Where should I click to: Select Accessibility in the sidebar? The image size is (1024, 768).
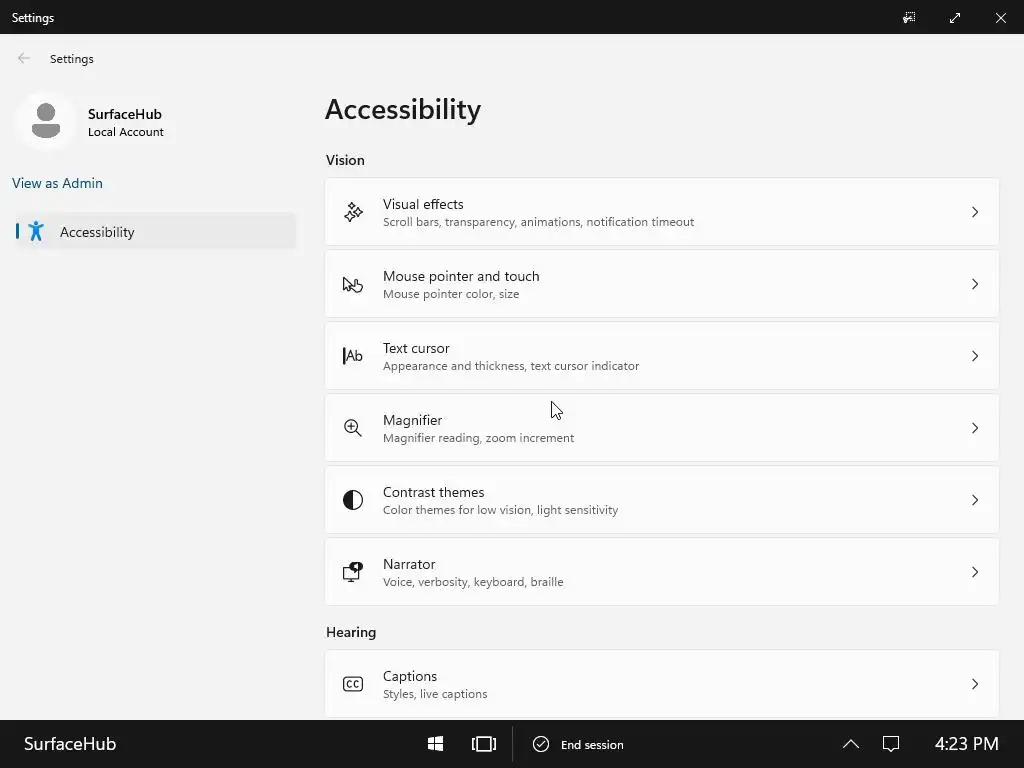[x=97, y=232]
